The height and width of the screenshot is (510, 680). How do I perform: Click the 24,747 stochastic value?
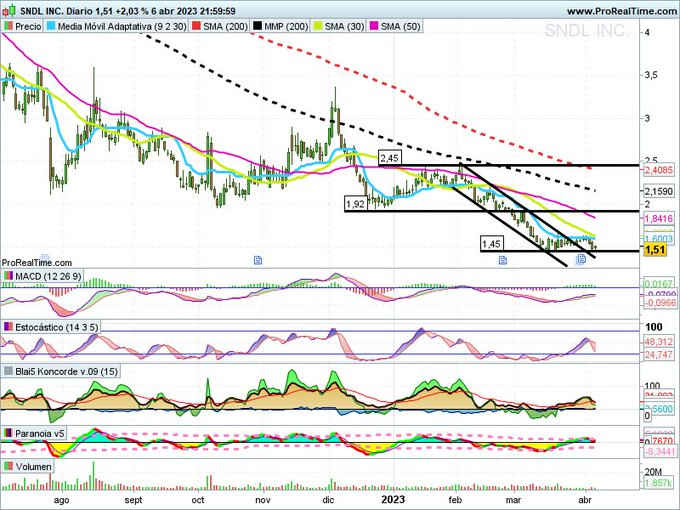[658, 355]
